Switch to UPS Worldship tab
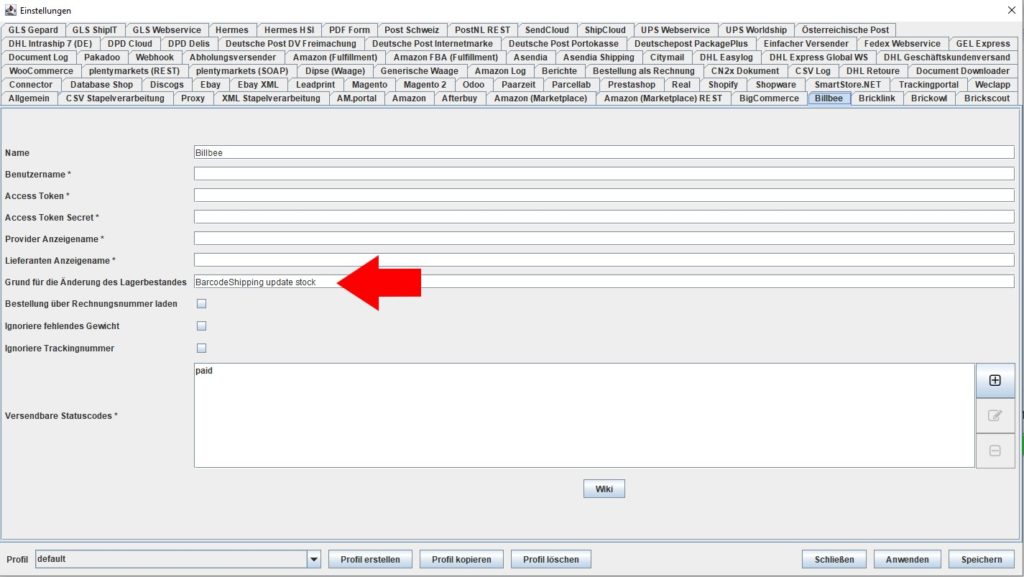Viewport: 1024px width, 577px height. pyautogui.click(x=756, y=30)
